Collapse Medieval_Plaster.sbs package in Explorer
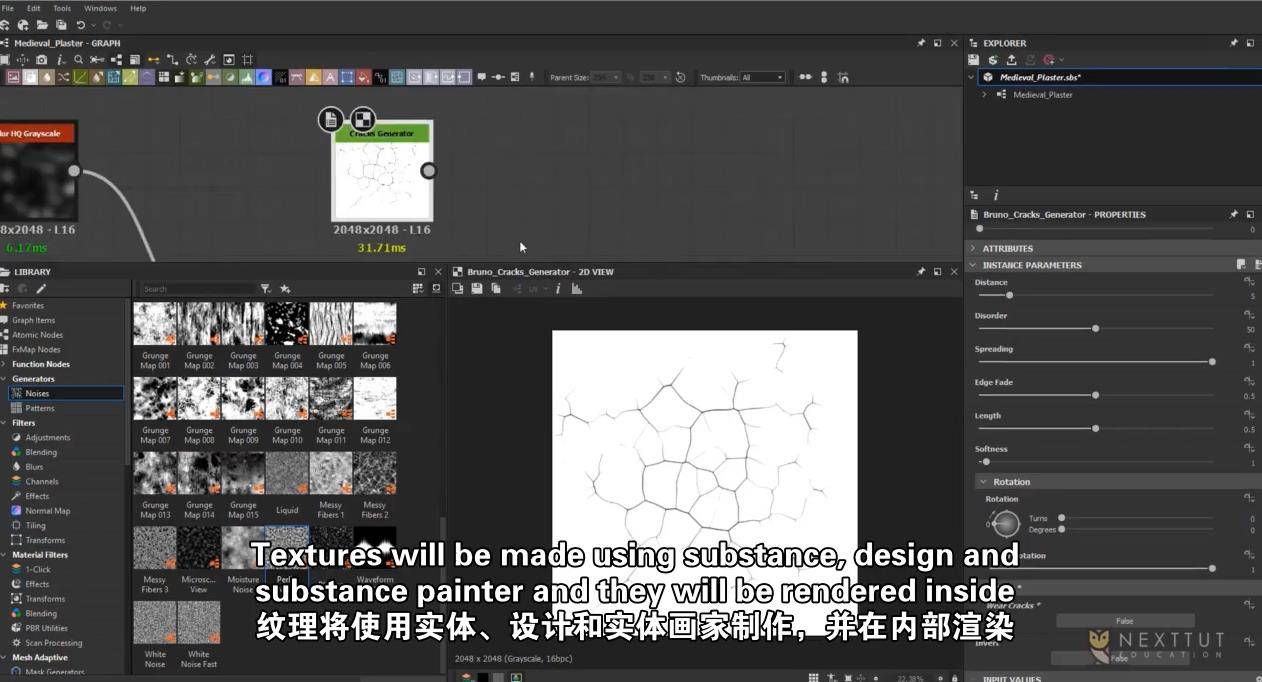This screenshot has width=1262, height=682. point(972,77)
